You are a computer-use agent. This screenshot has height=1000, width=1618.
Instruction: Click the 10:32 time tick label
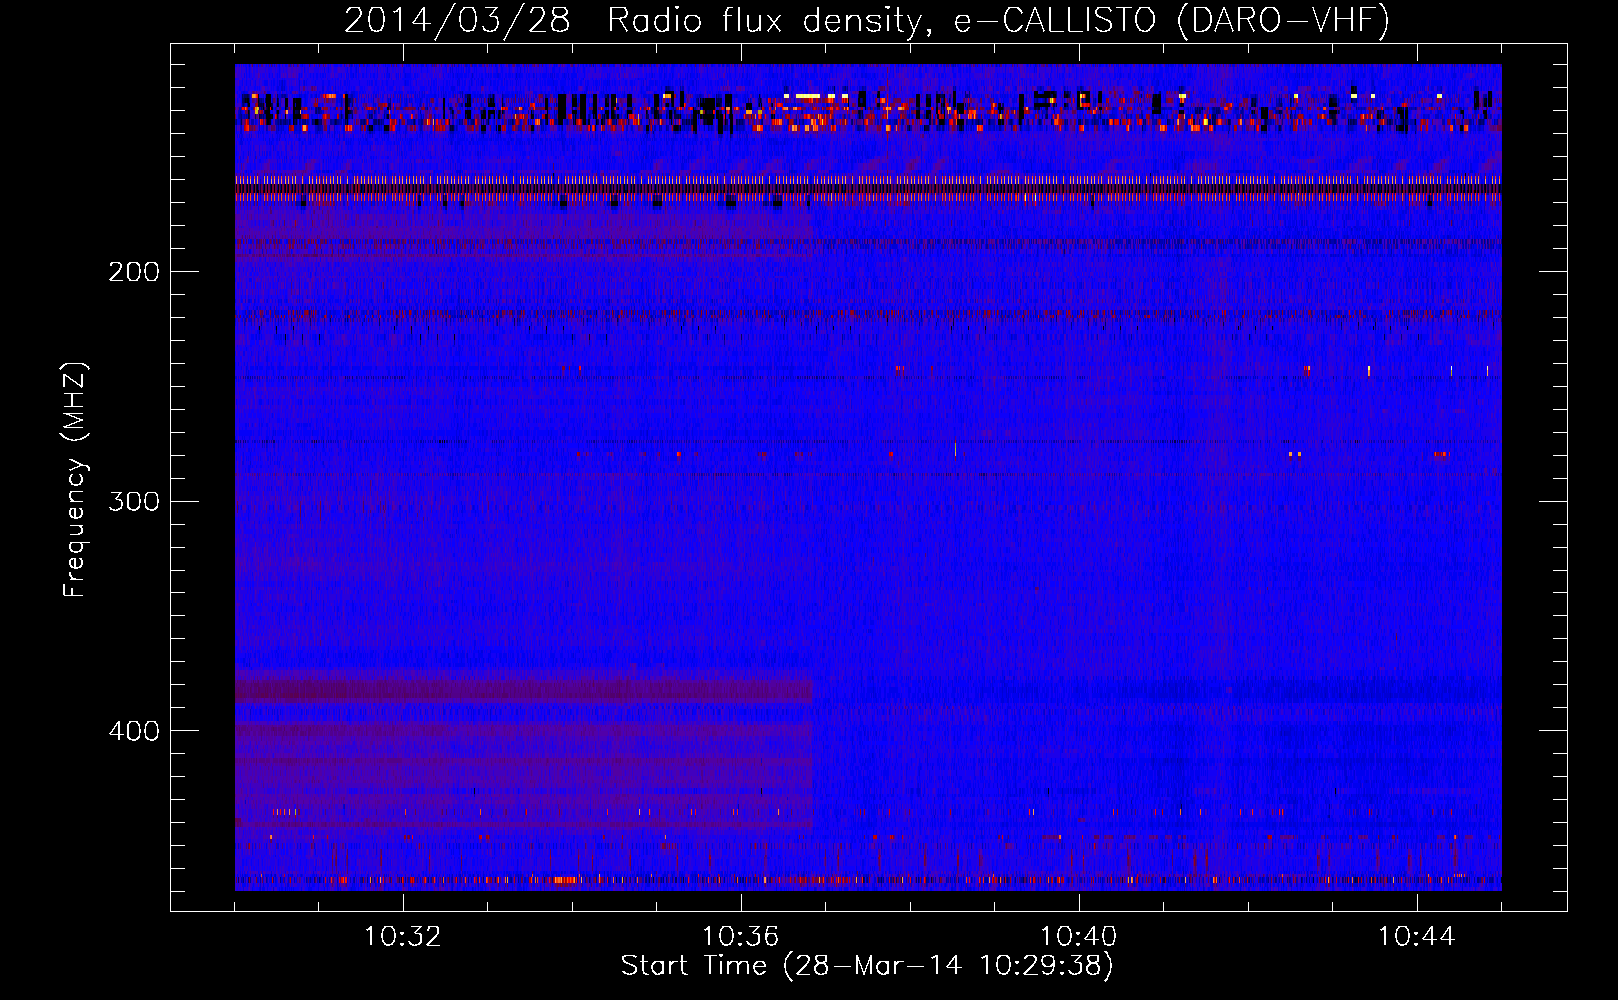click(403, 937)
